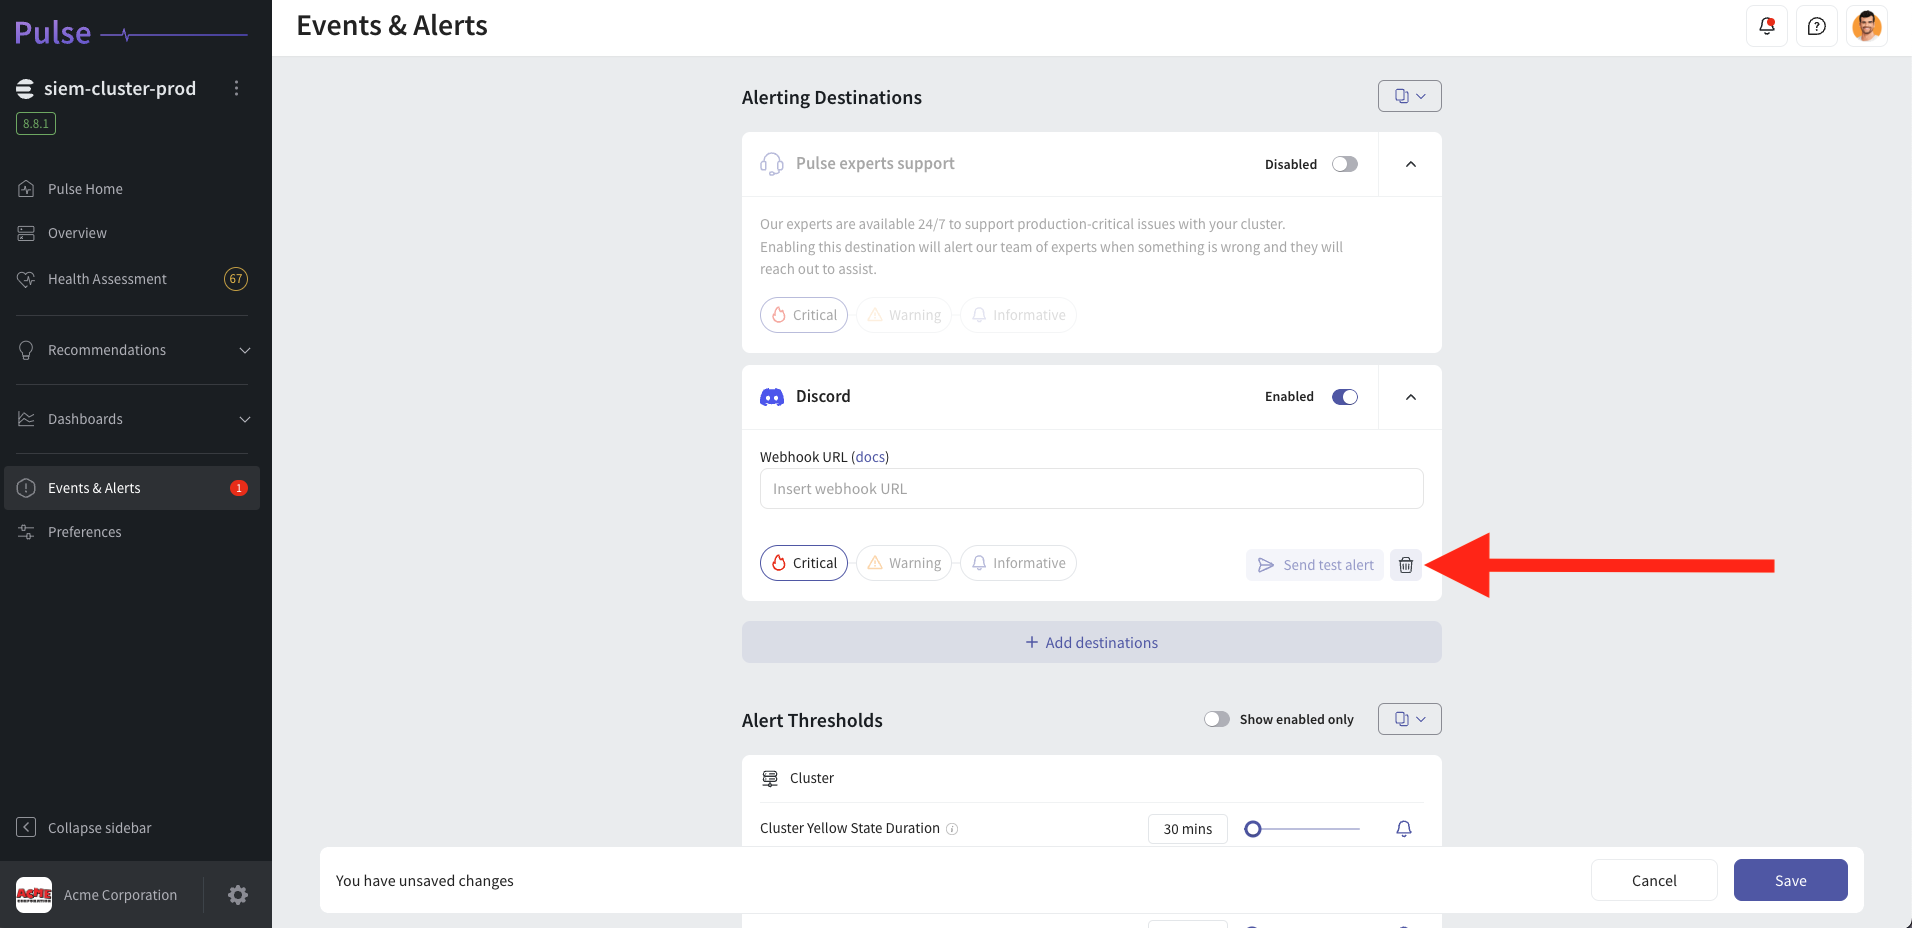This screenshot has height=928, width=1912.
Task: Open notifications via the bell icon
Action: click(1766, 25)
